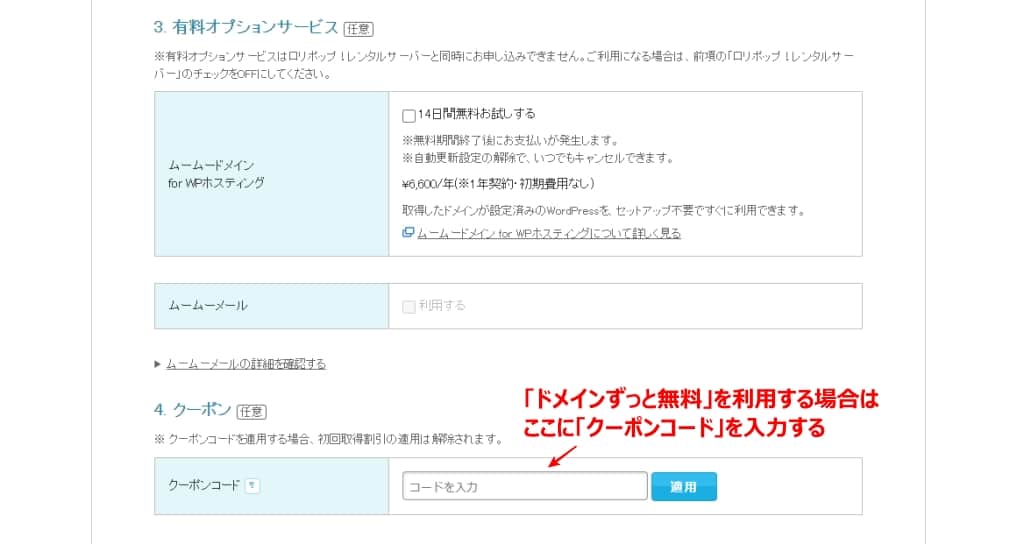Check the 14日間無料お試しする checkbox
Screen dimensions: 1024x544
click(x=409, y=116)
